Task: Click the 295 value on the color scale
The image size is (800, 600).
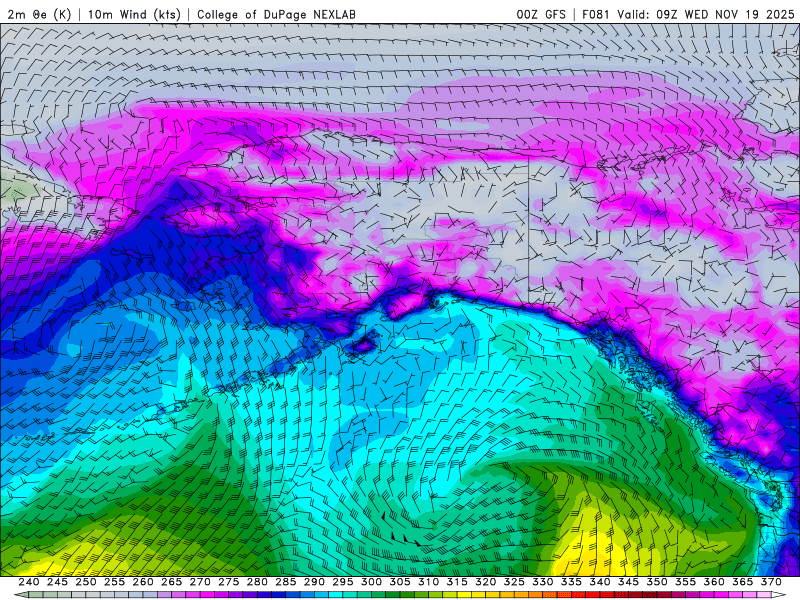Action: pos(343,582)
